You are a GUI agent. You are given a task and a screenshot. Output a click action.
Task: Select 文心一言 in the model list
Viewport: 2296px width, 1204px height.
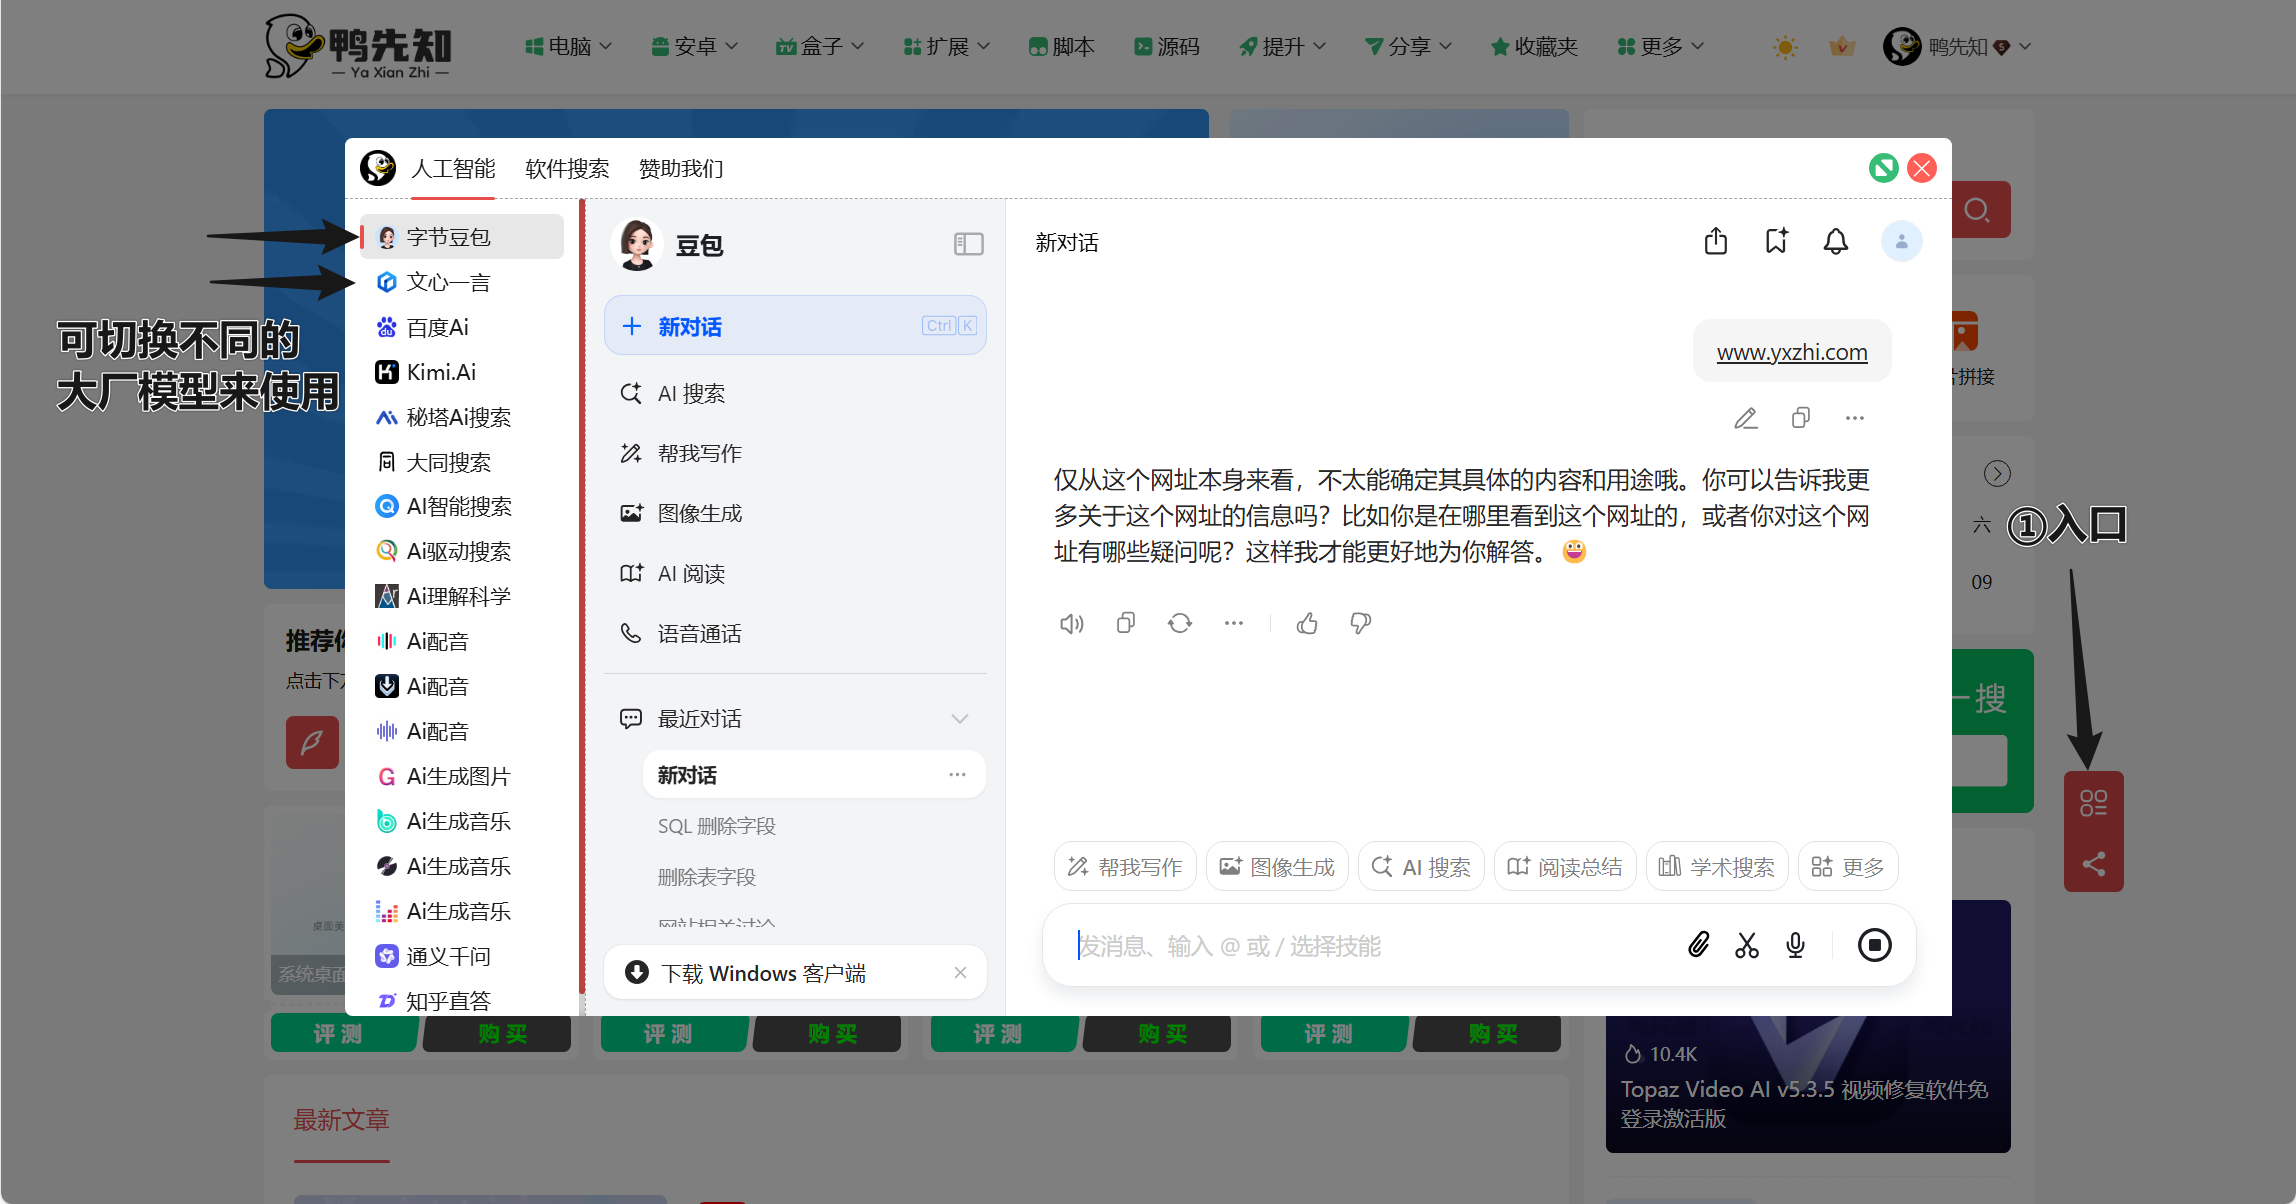[462, 282]
